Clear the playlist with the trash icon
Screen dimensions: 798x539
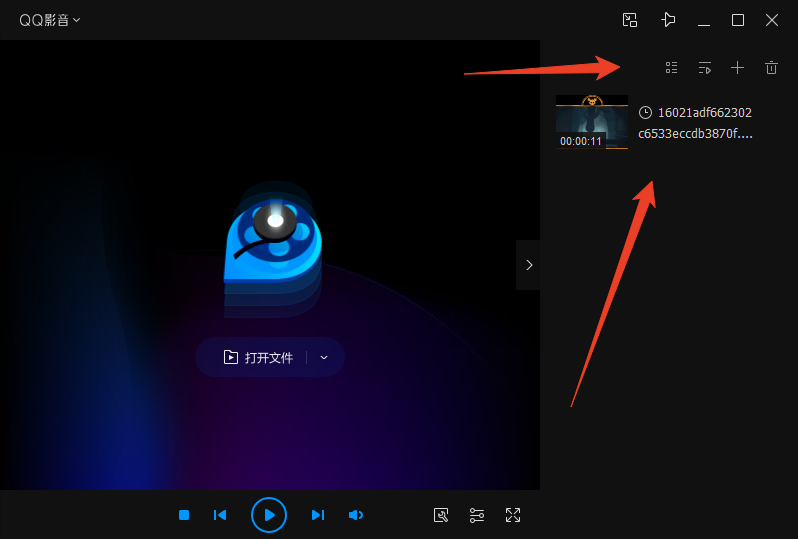[x=771, y=68]
